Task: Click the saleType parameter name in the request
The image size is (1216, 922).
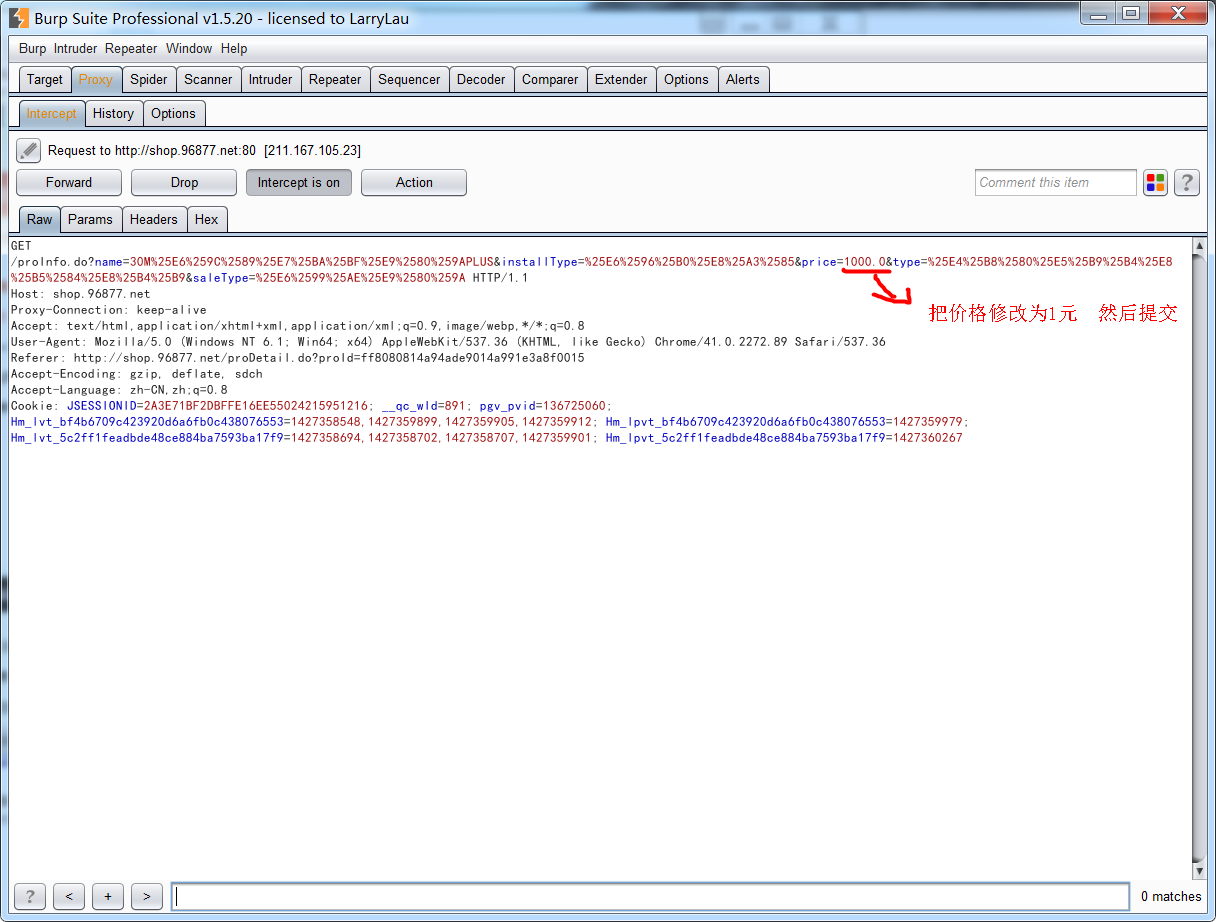Action: click(221, 278)
